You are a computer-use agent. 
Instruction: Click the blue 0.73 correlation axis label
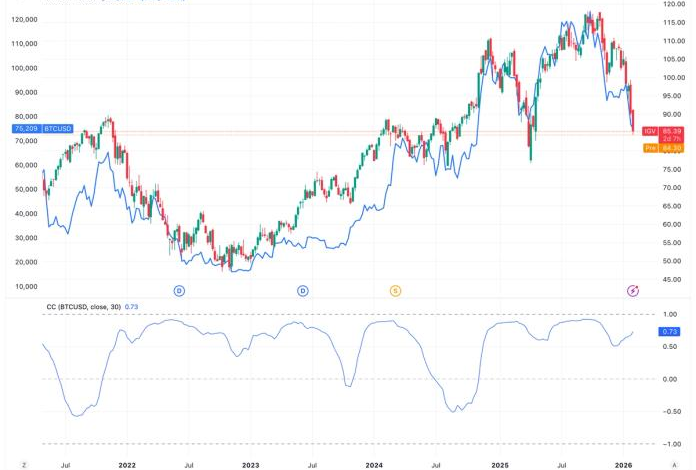tap(672, 332)
